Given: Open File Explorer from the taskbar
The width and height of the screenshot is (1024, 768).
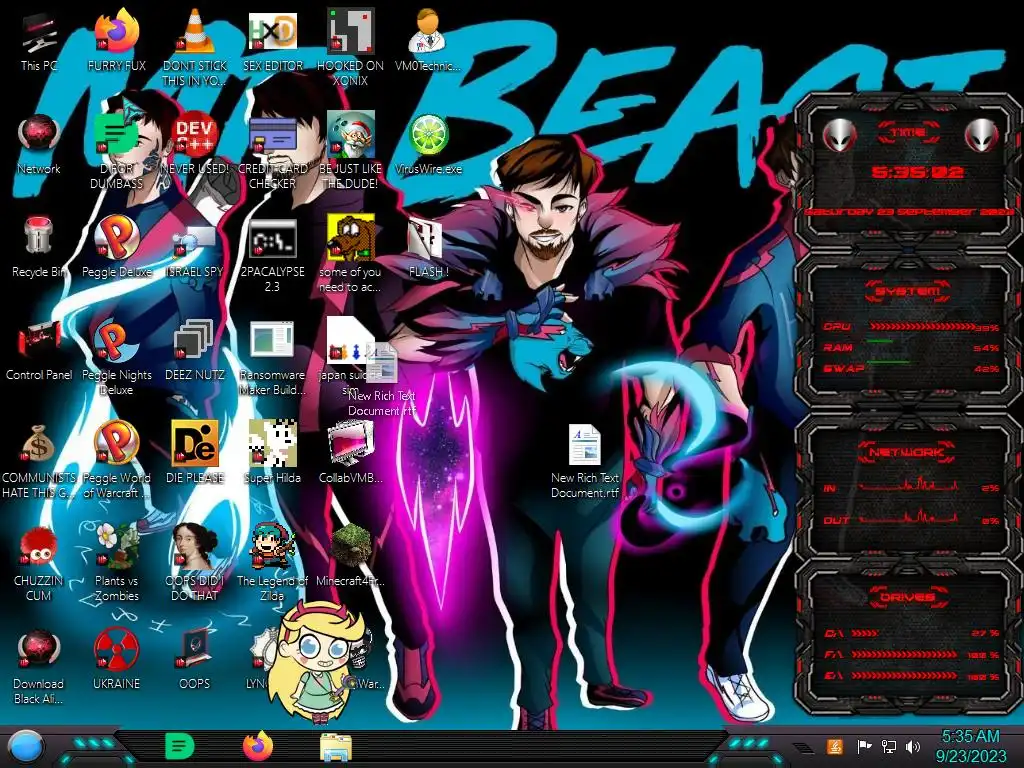Looking at the screenshot, I should click(336, 747).
